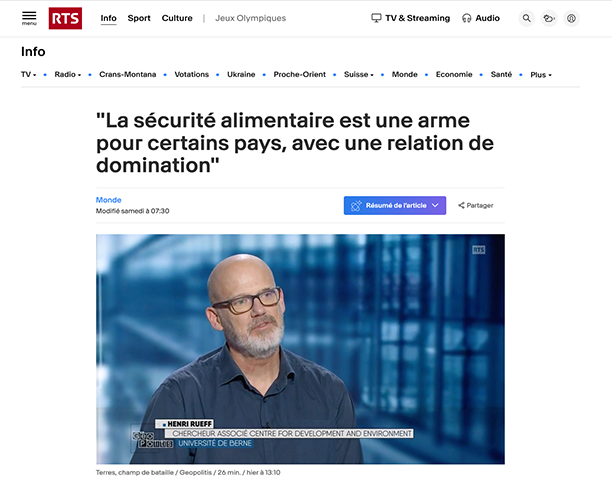Click the RTS logo

(x=65, y=18)
